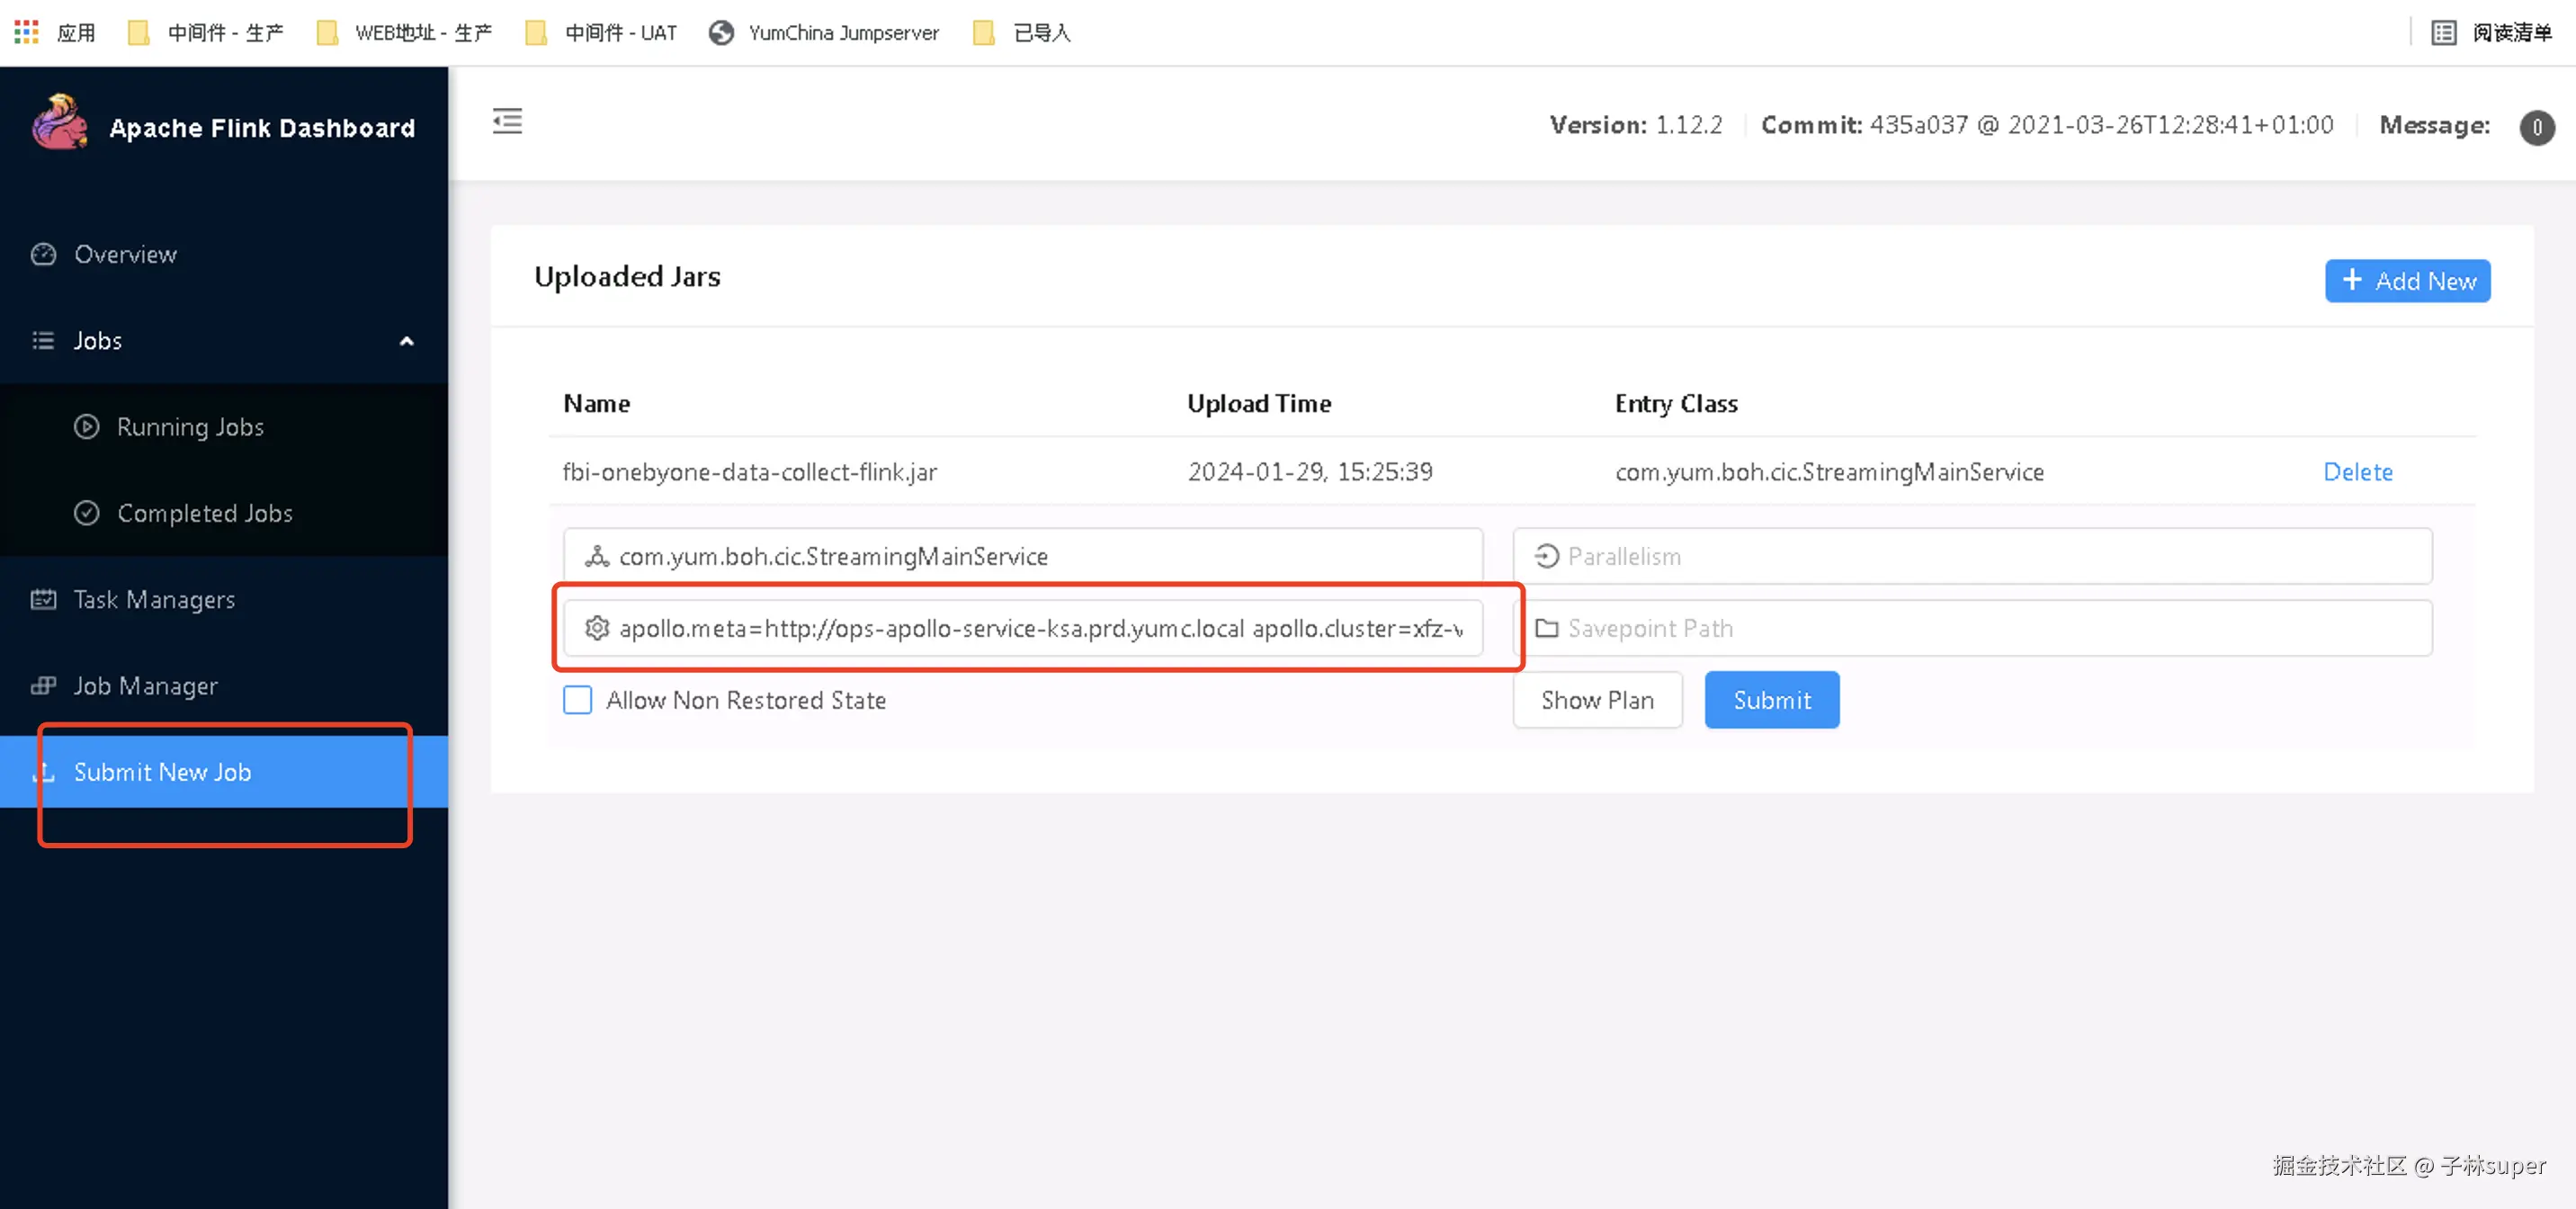2576x1209 pixels.
Task: Click the Apache Flink squirrel logo
Action: click(x=59, y=124)
